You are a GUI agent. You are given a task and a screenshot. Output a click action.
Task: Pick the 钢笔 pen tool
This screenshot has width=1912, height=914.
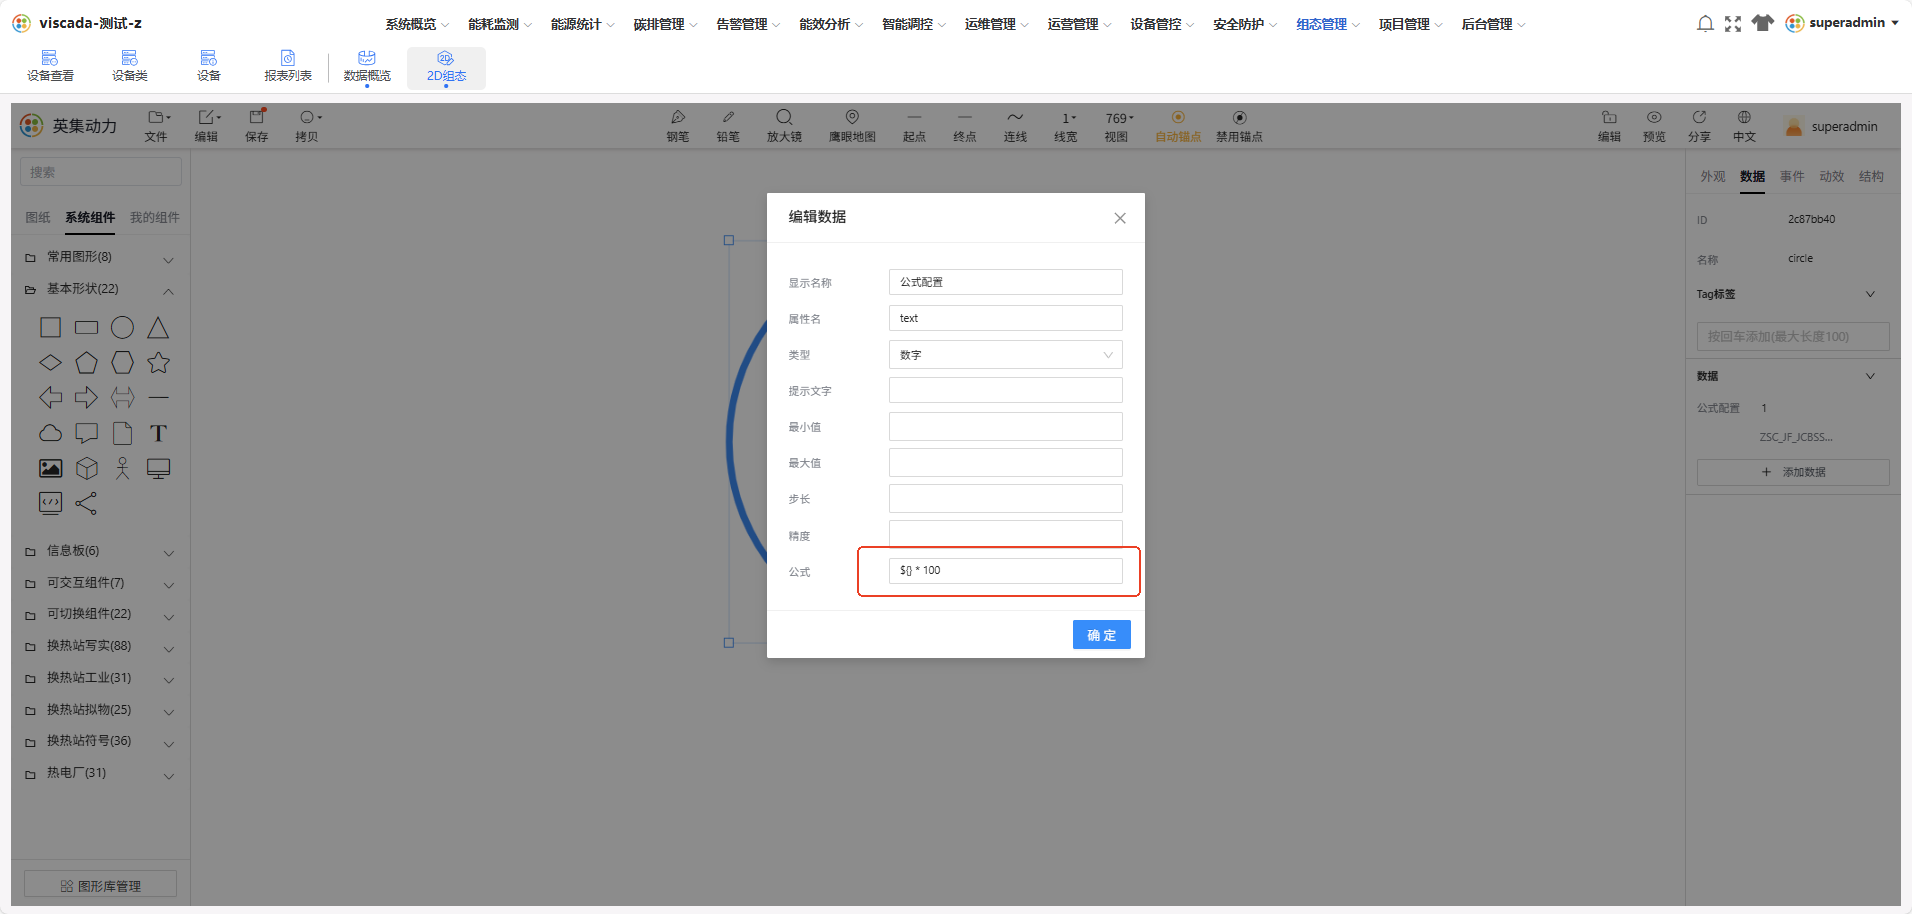tap(678, 126)
